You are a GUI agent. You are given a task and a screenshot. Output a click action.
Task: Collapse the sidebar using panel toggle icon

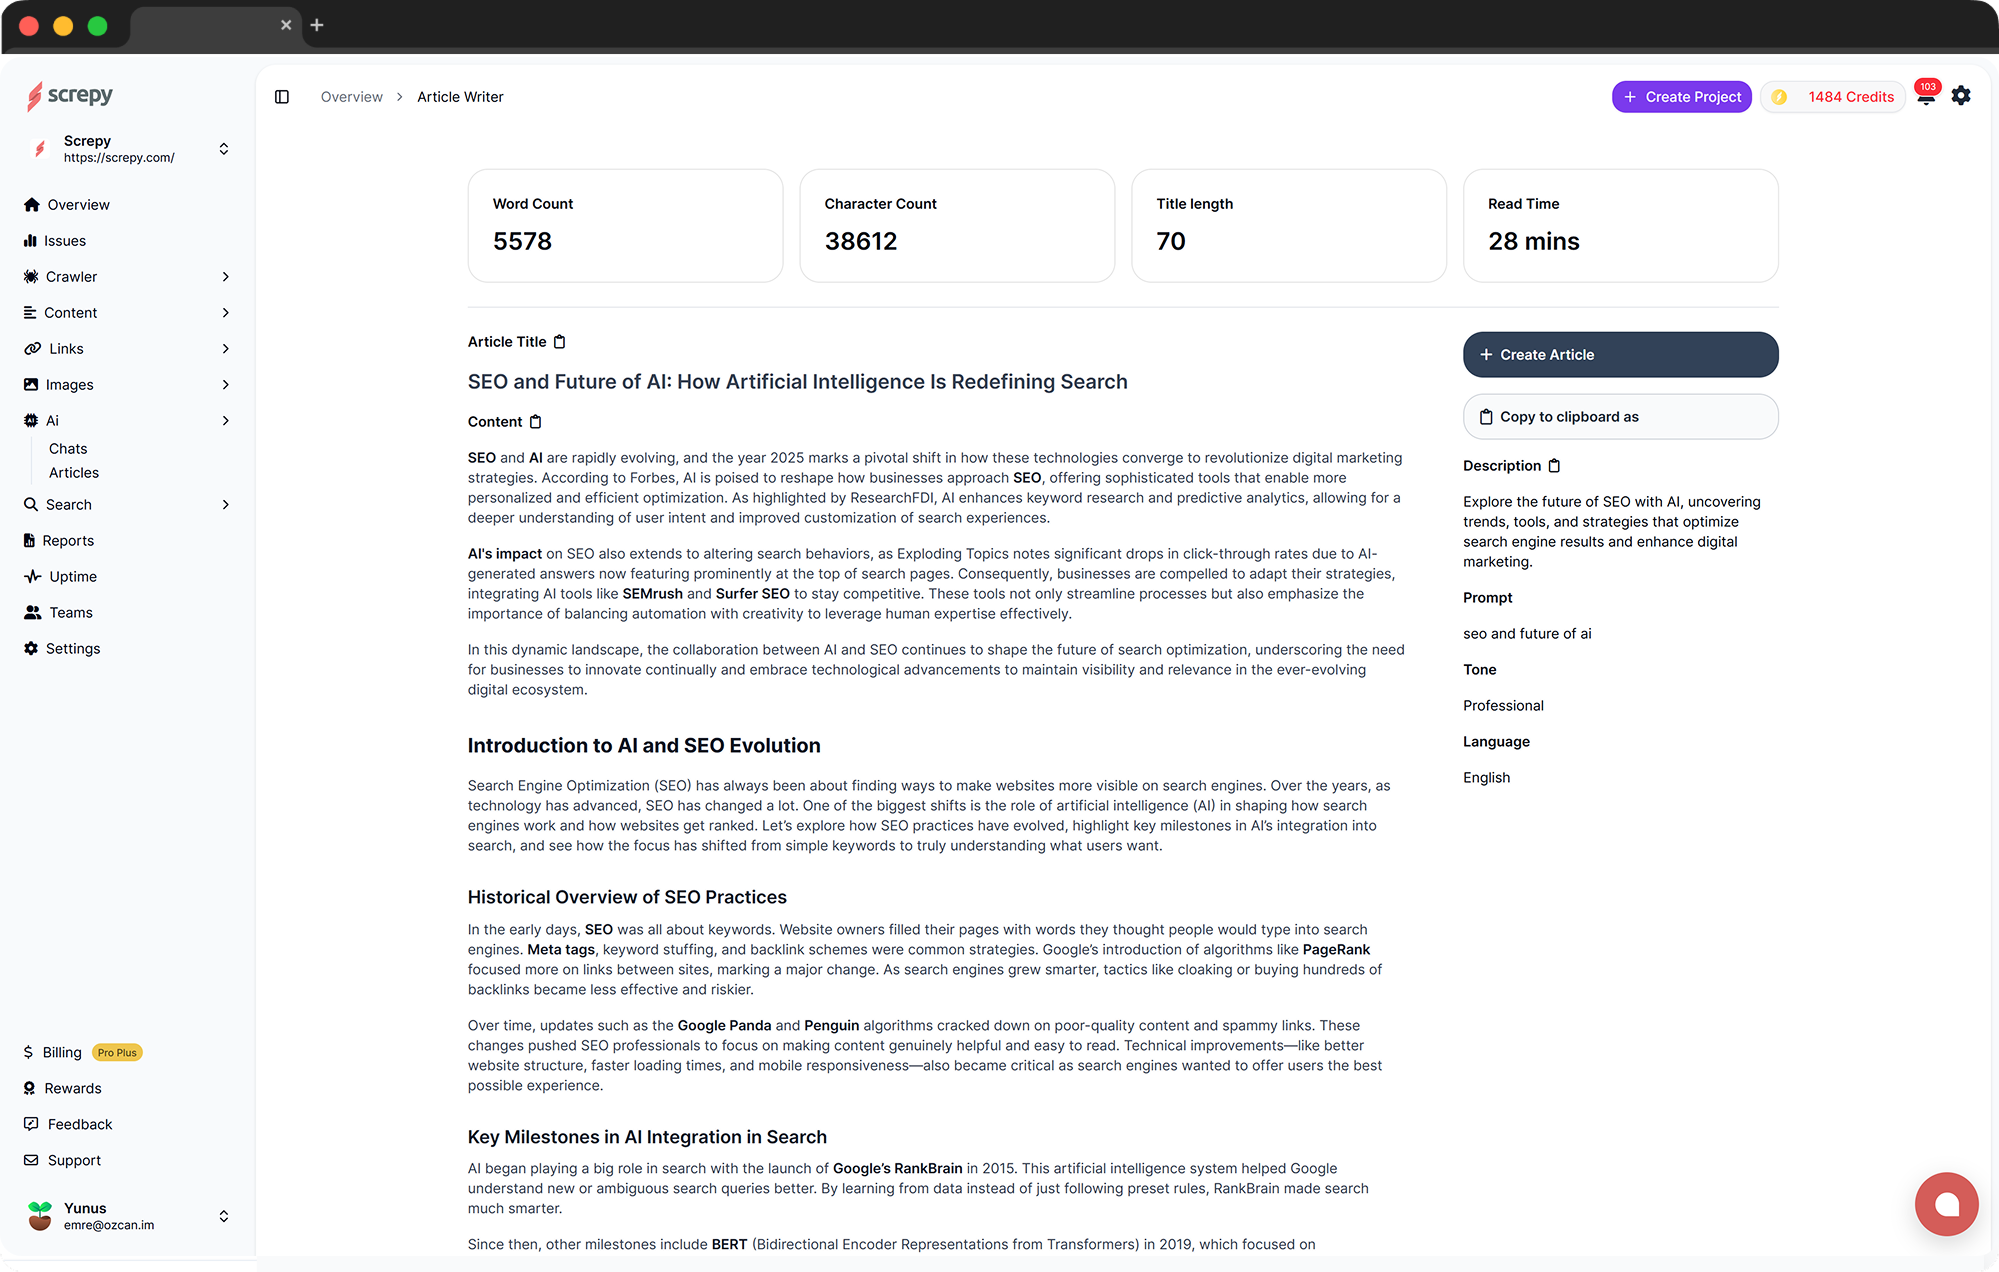click(281, 96)
